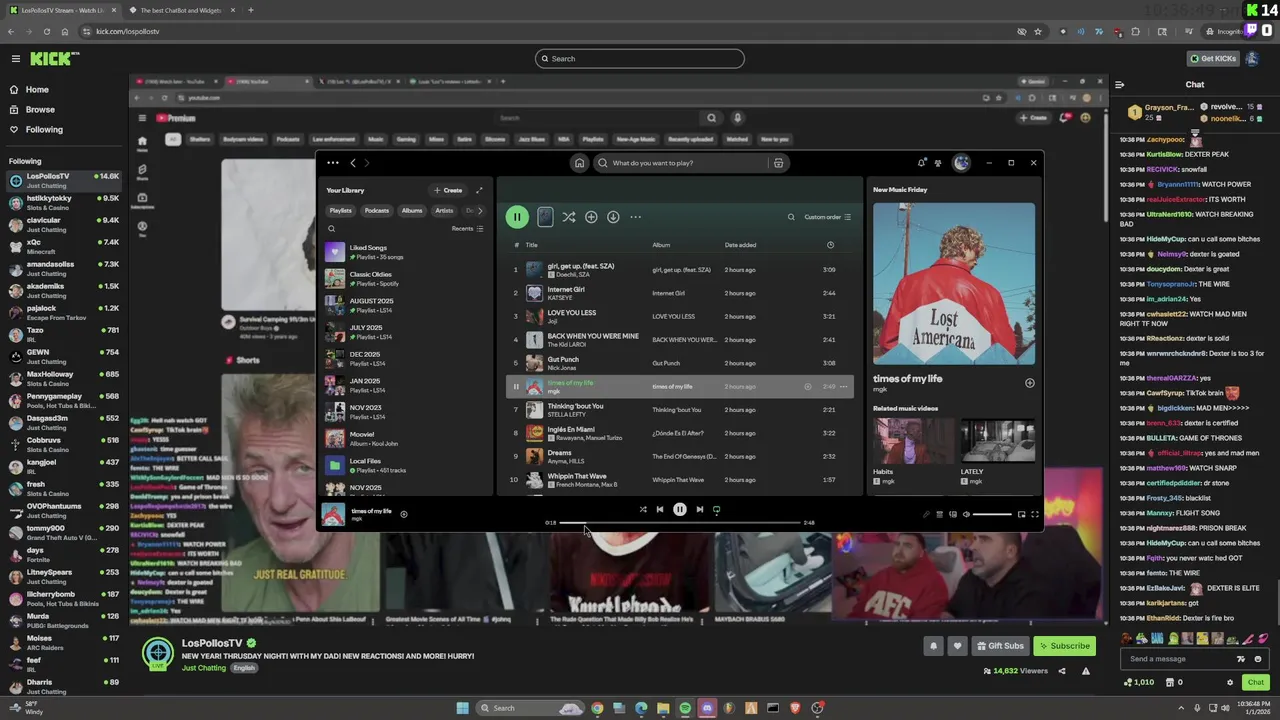This screenshot has height=720, width=1280.
Task: Open playlist more options ellipsis
Action: pos(635,217)
